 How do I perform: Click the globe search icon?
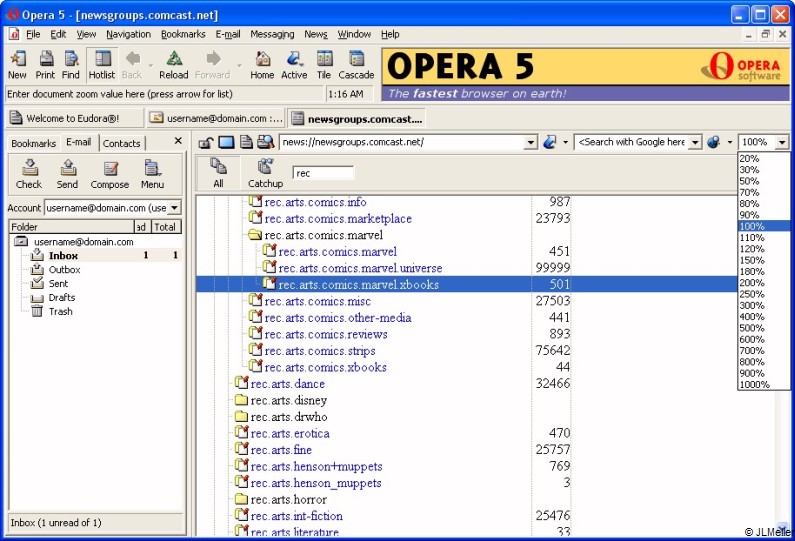point(714,142)
